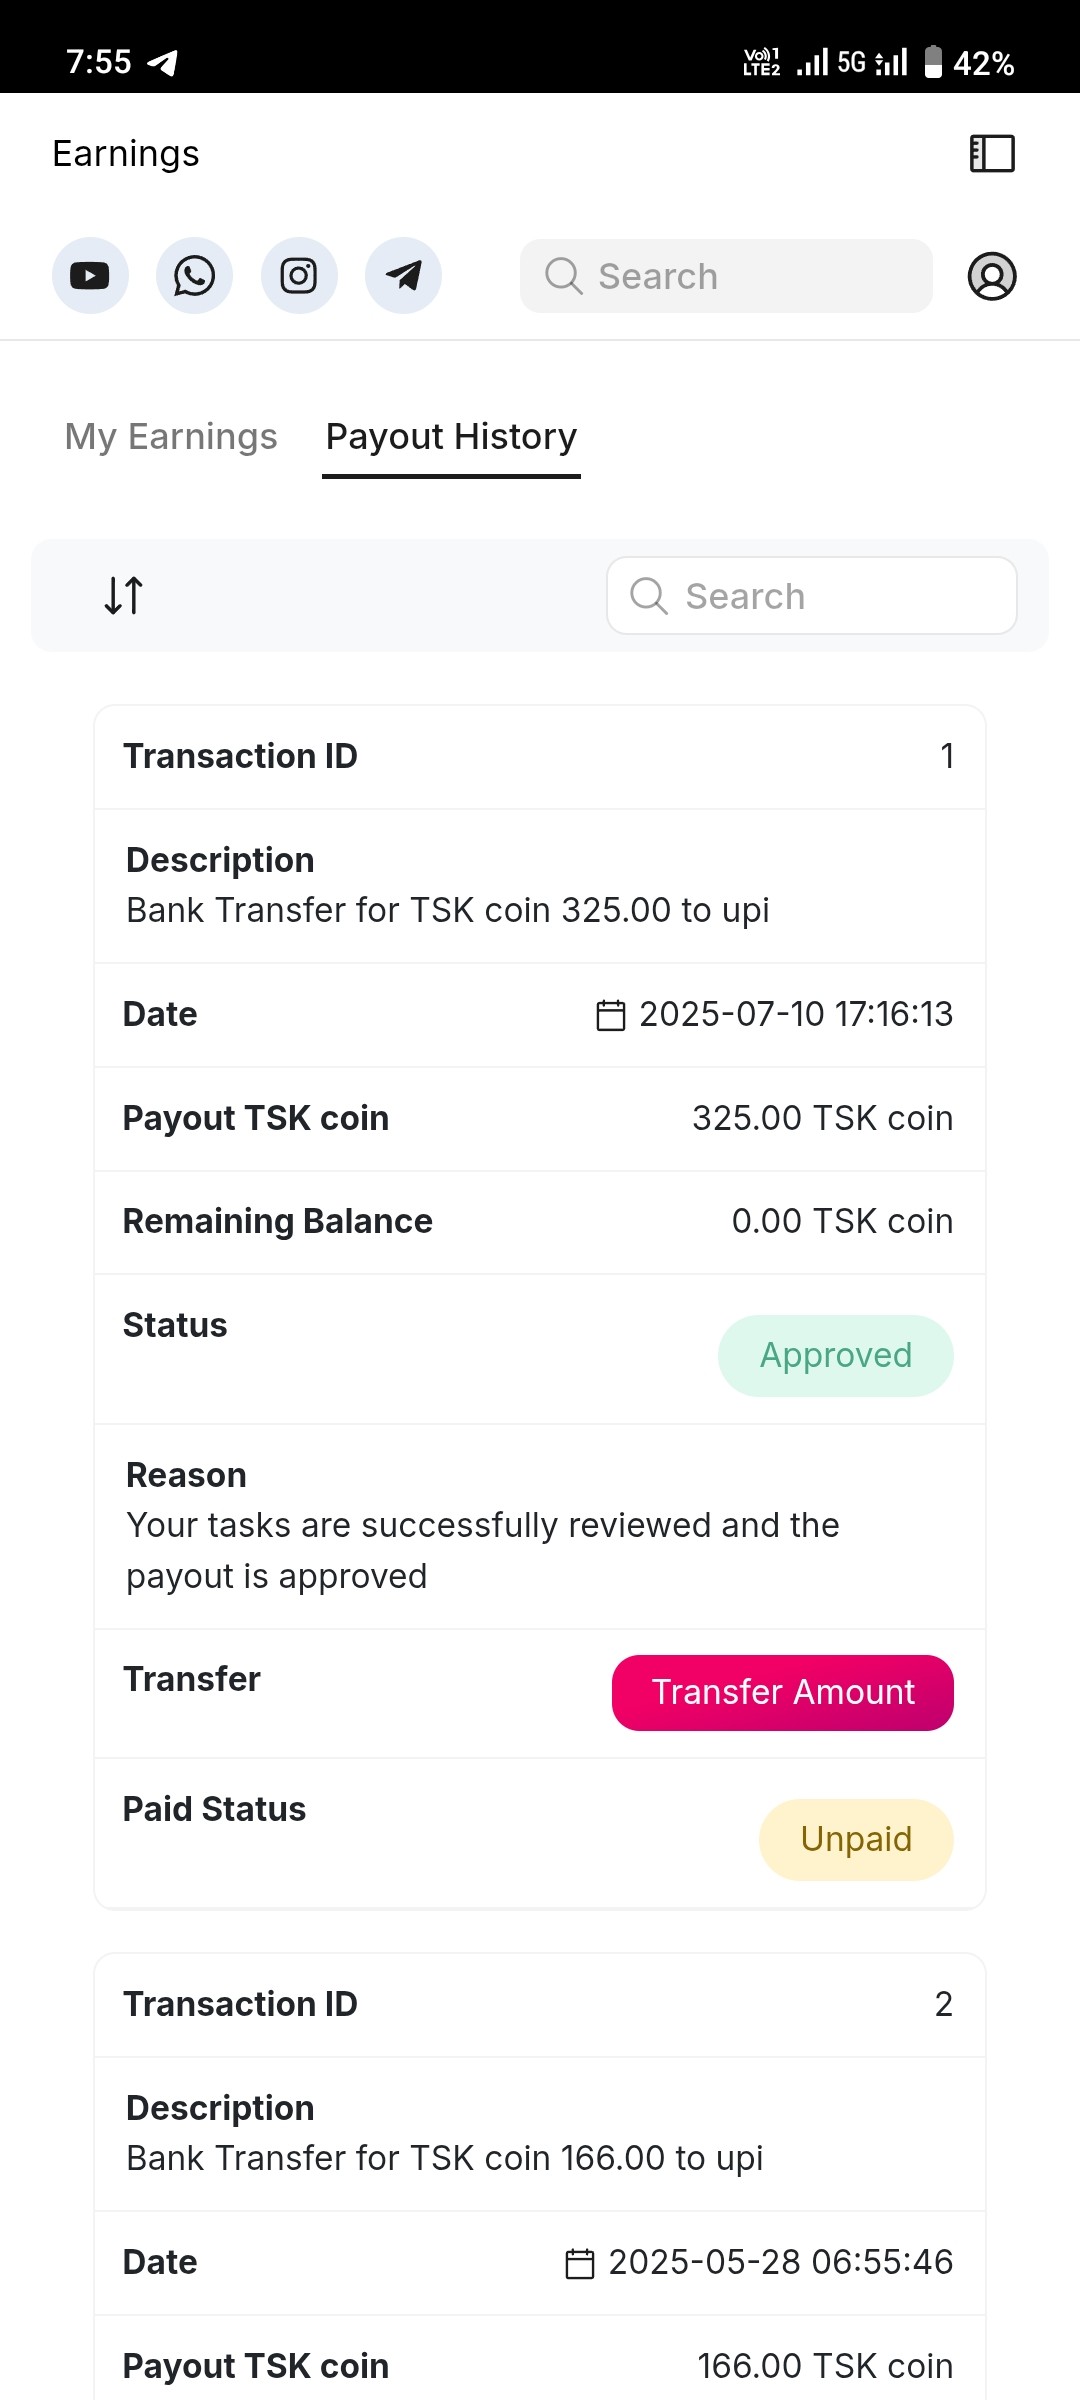Switch to the My Earnings tab
This screenshot has height=2400, width=1080.
(171, 437)
